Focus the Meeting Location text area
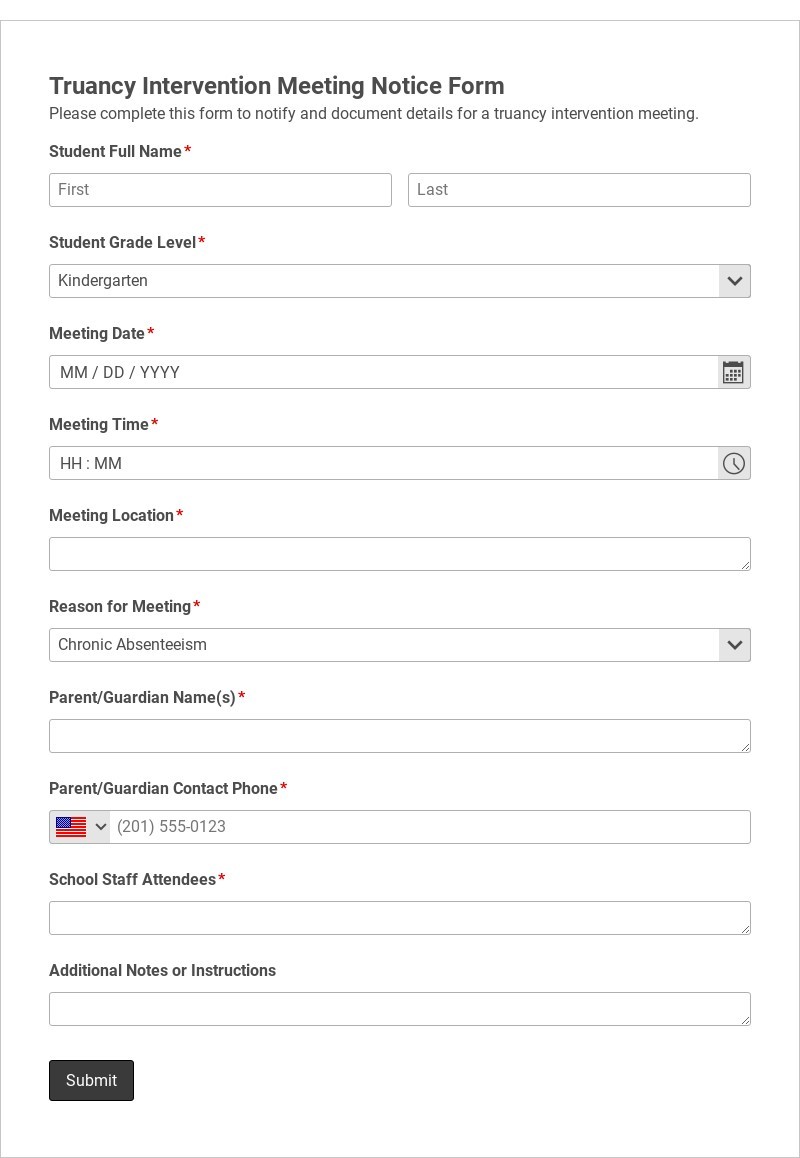800x1158 pixels. (x=400, y=554)
